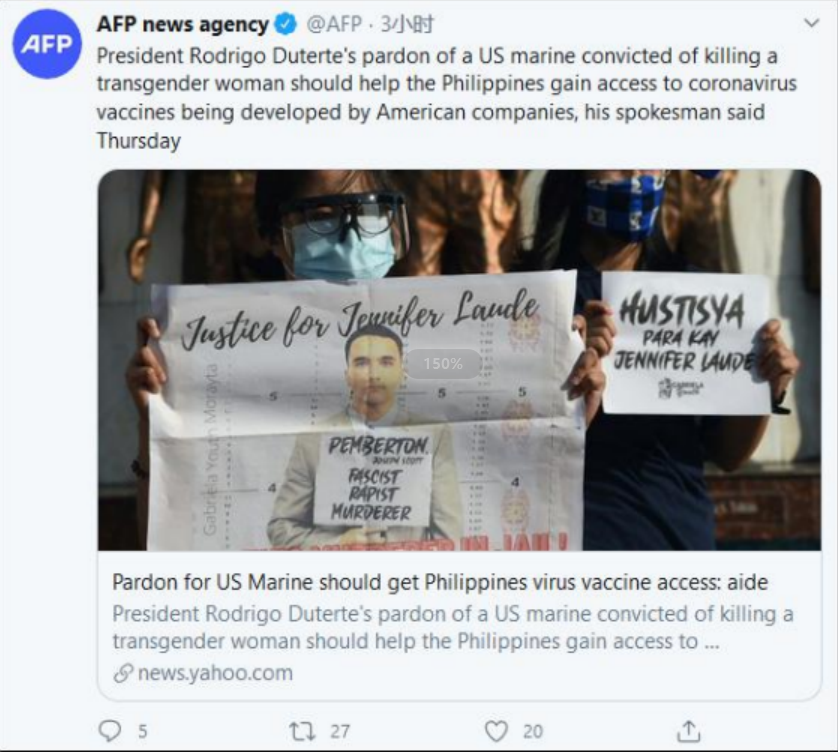Click the @AFP handle
Image resolution: width=838 pixels, height=752 pixels.
click(x=333, y=25)
